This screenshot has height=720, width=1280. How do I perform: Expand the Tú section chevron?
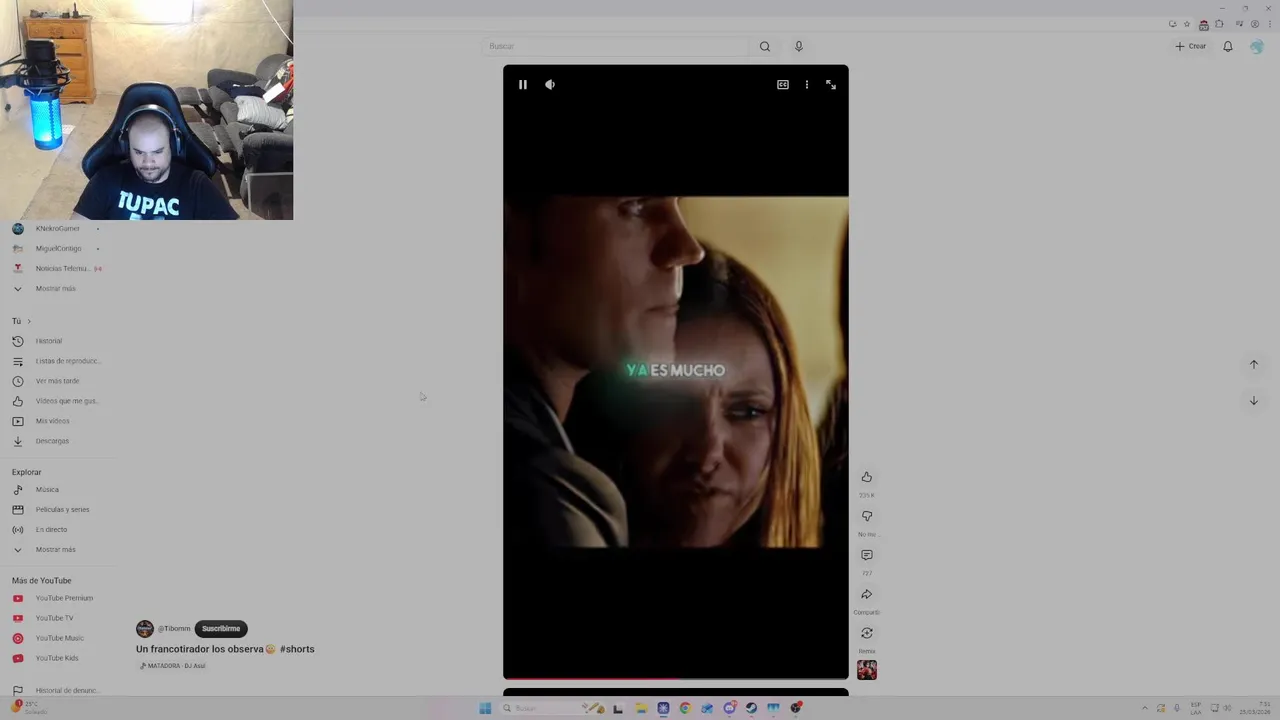tap(29, 321)
